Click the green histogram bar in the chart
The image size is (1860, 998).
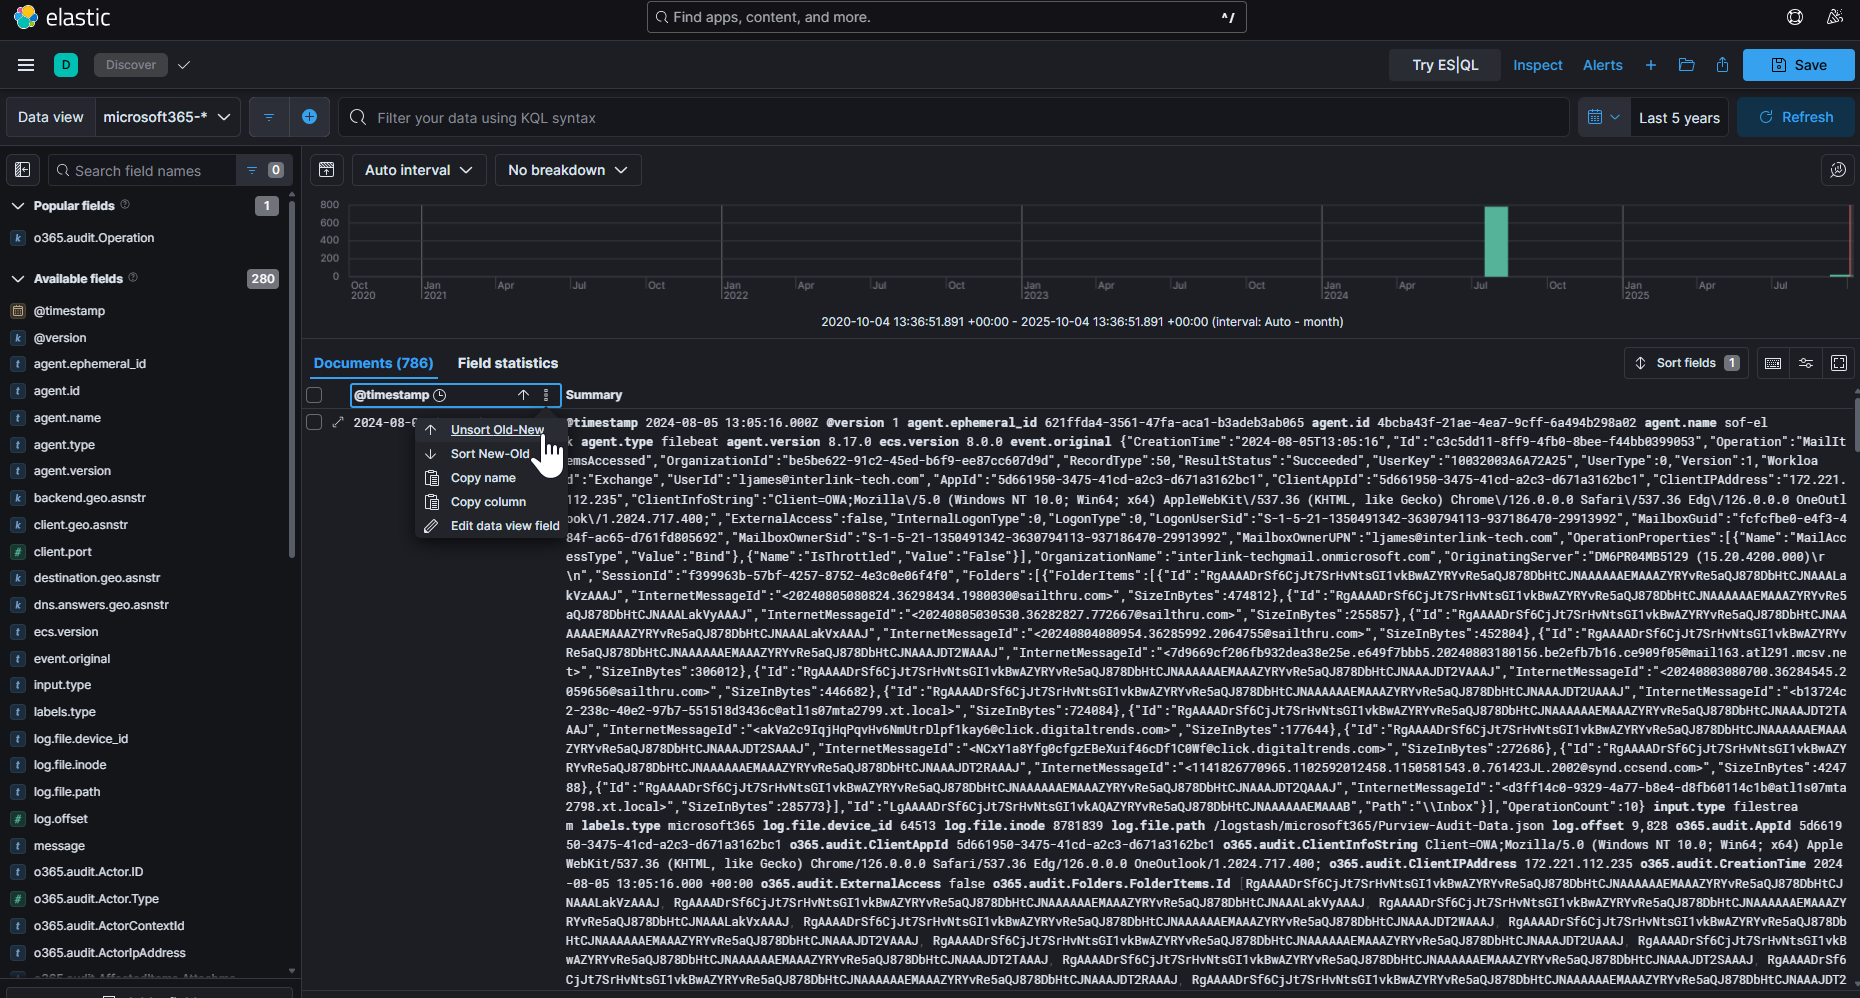point(1495,241)
